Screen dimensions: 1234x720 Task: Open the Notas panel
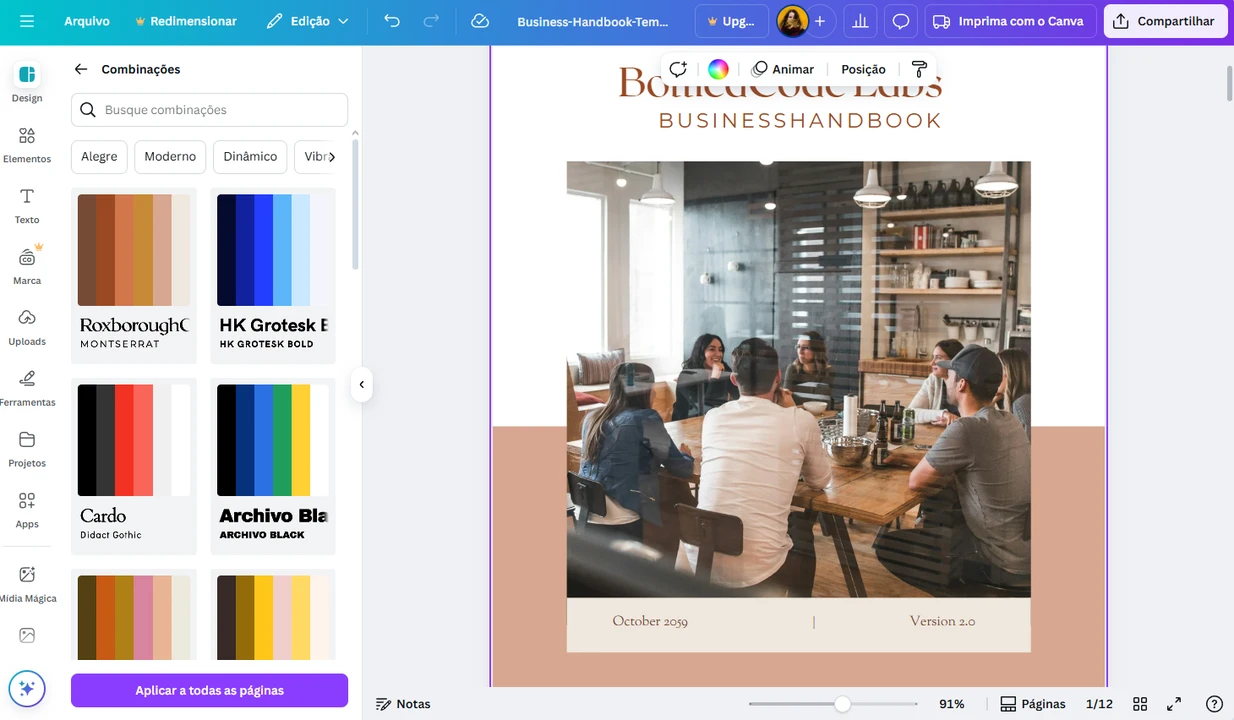403,704
